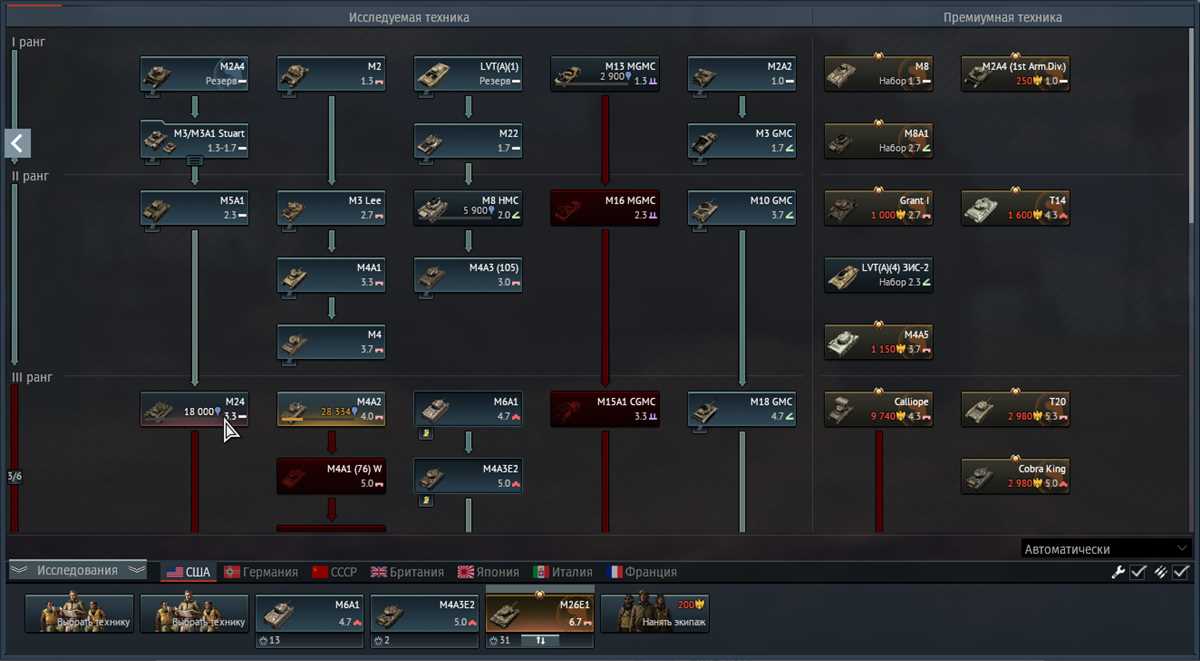The image size is (1200, 661).
Task: Select the M4A3E2 card in research tree
Action: [468, 476]
